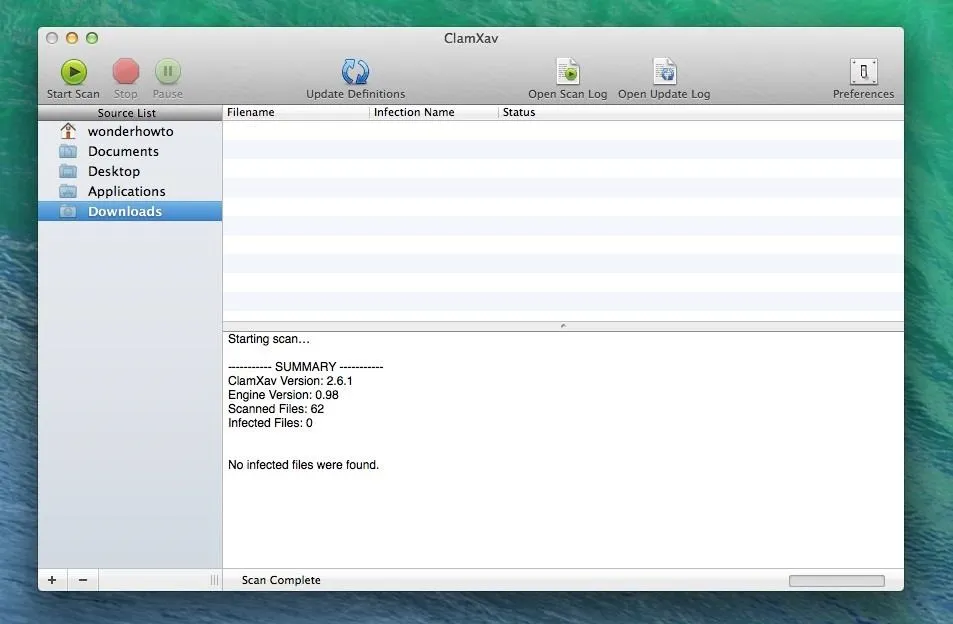Click the red Stop scan icon
The height and width of the screenshot is (624, 953).
tap(126, 72)
